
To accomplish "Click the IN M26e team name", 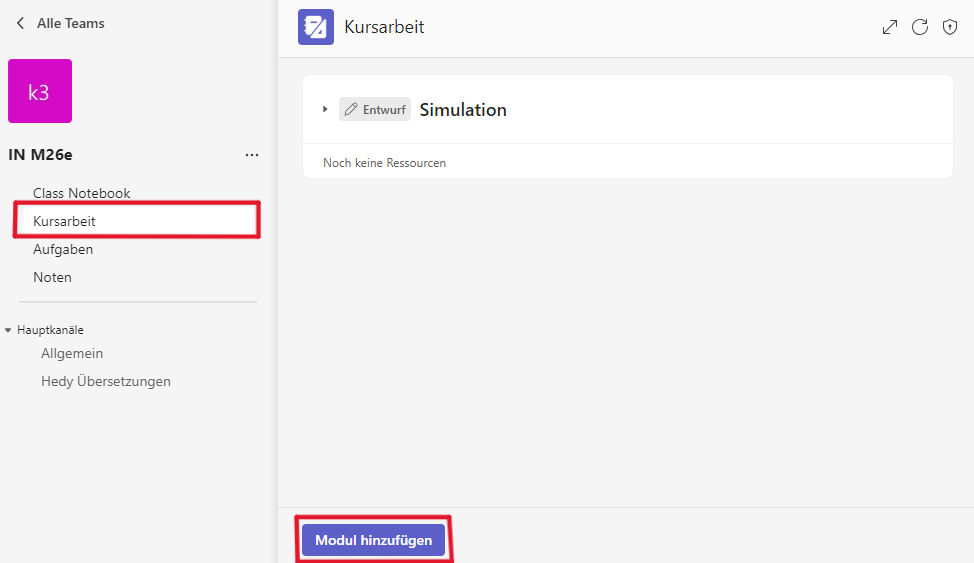I will point(40,155).
